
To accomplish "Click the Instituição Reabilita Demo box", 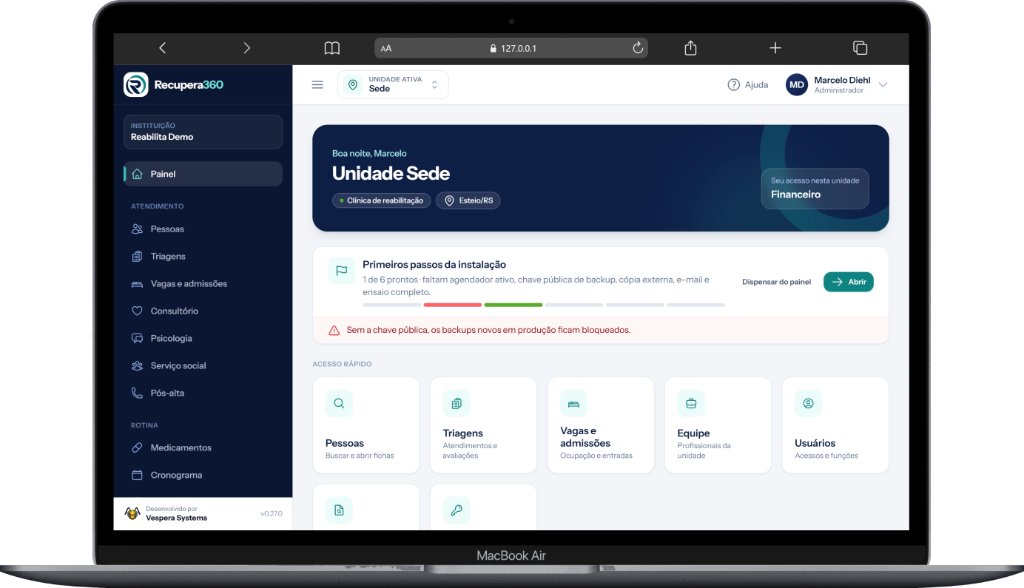I will pos(203,132).
